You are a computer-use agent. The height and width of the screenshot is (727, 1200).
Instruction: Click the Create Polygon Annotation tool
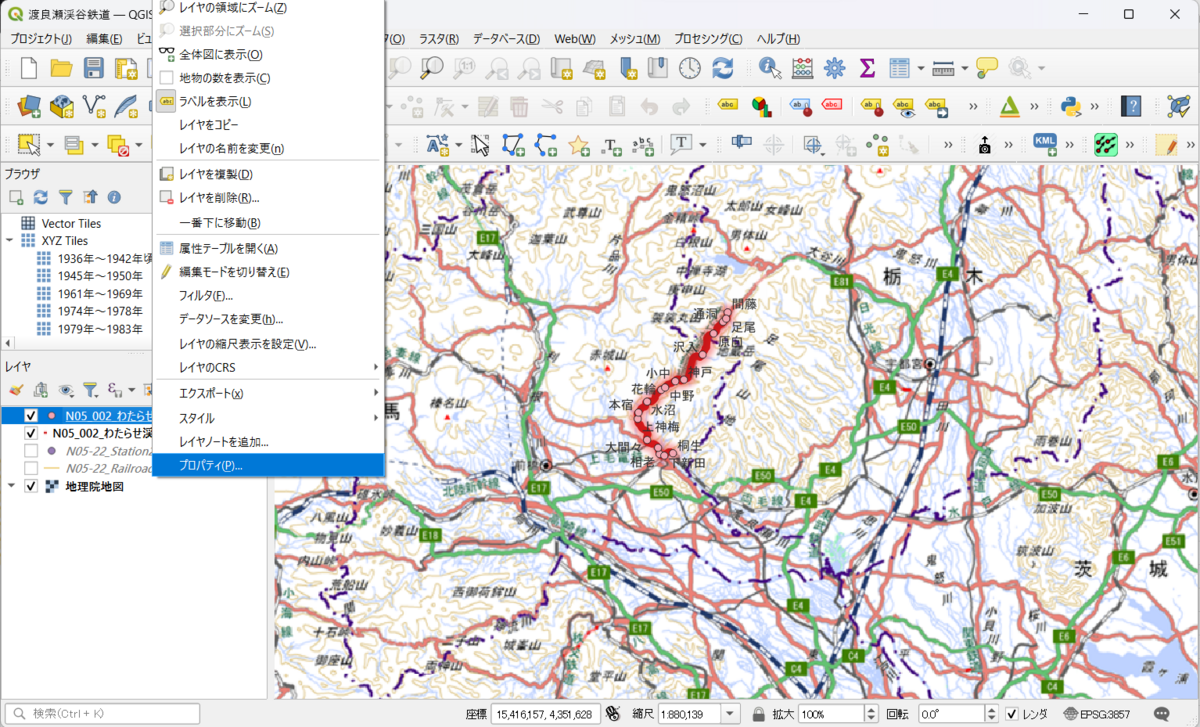(x=513, y=144)
